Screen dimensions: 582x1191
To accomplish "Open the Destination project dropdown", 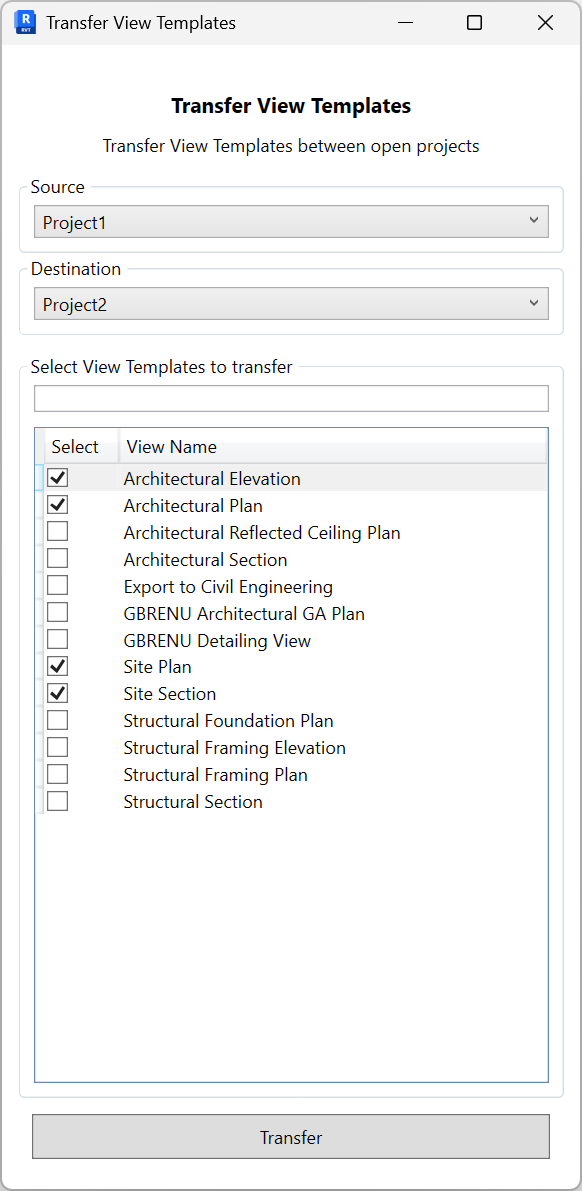I will [290, 303].
